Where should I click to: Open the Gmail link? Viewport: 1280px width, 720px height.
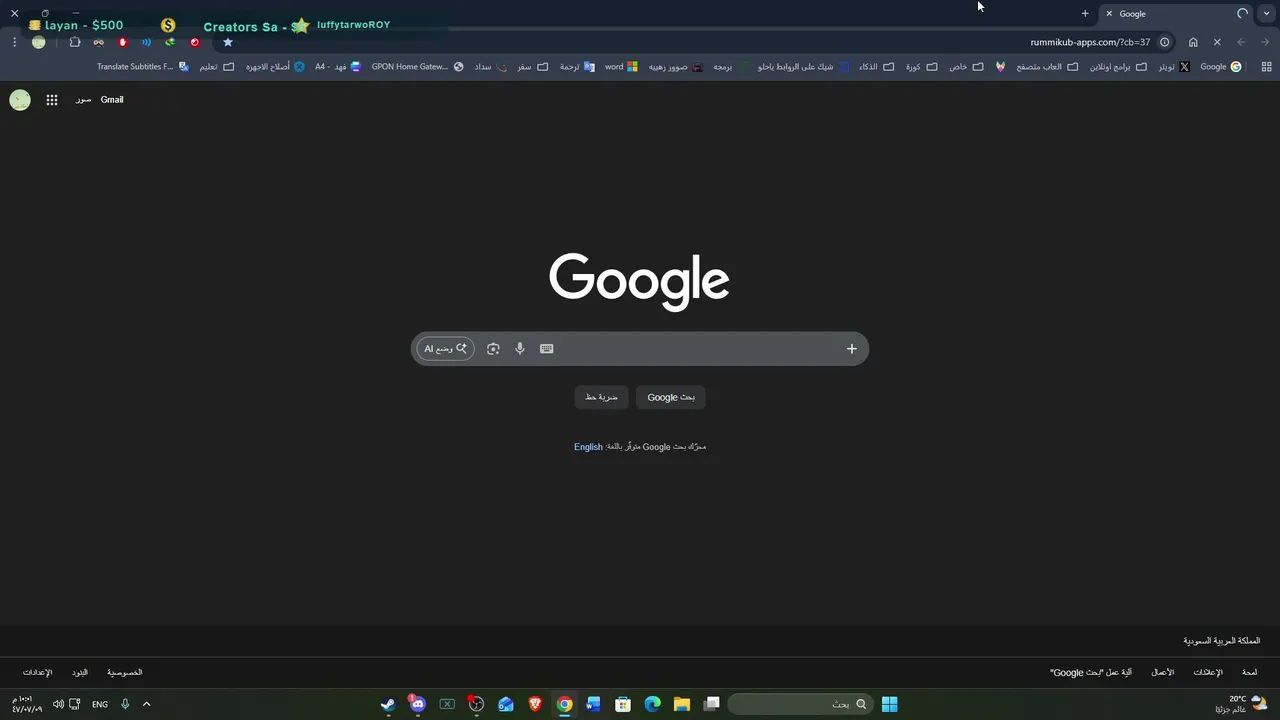(112, 100)
